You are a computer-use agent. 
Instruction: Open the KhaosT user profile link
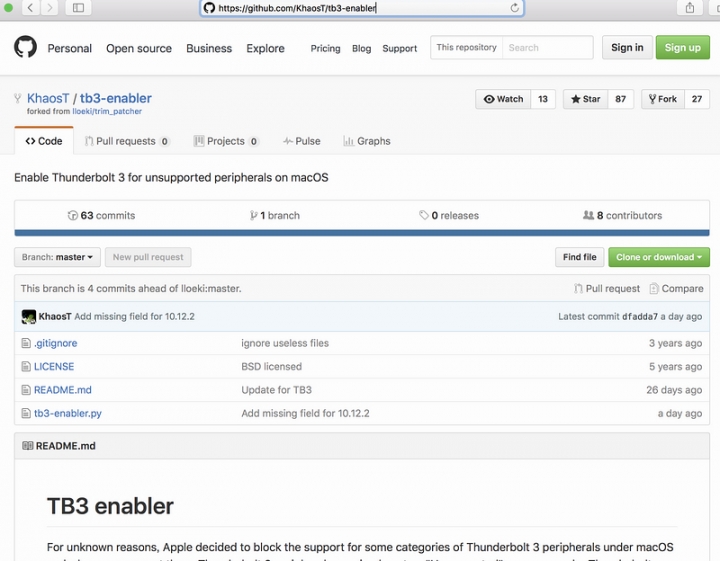[48, 98]
